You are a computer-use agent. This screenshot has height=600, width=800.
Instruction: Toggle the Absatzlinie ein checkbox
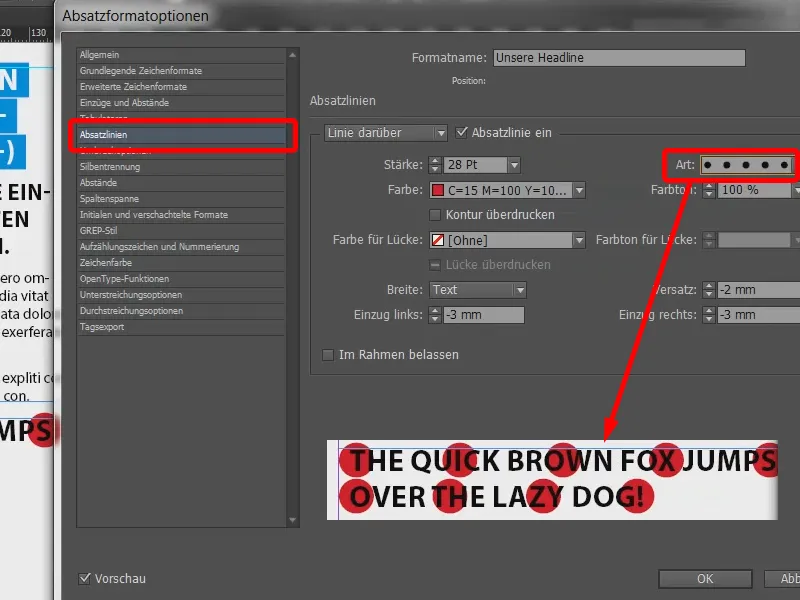click(x=461, y=133)
